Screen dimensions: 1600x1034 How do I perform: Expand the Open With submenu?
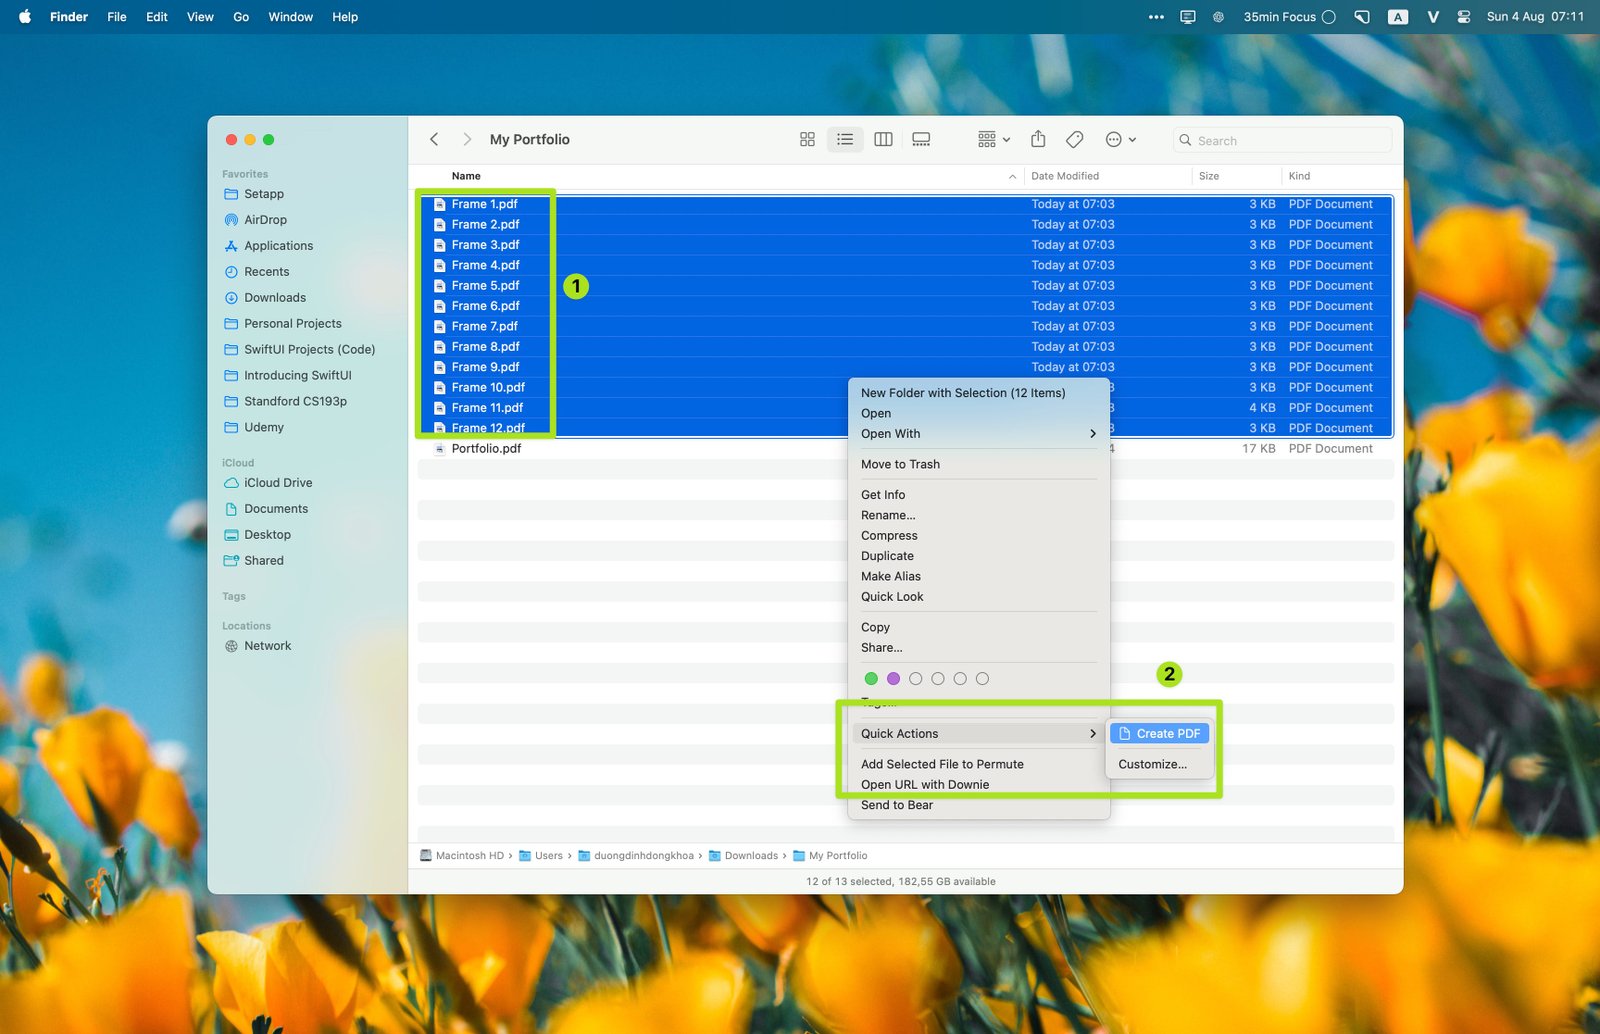tap(978, 434)
